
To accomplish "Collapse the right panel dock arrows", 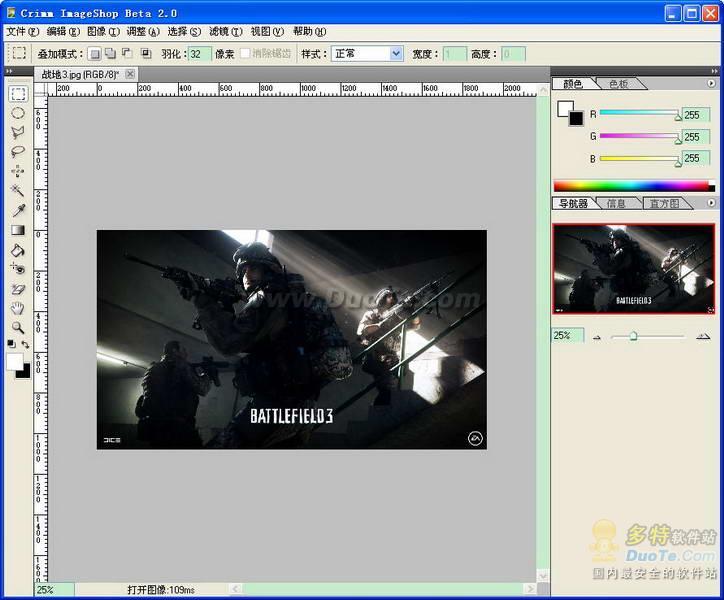I will tap(715, 71).
